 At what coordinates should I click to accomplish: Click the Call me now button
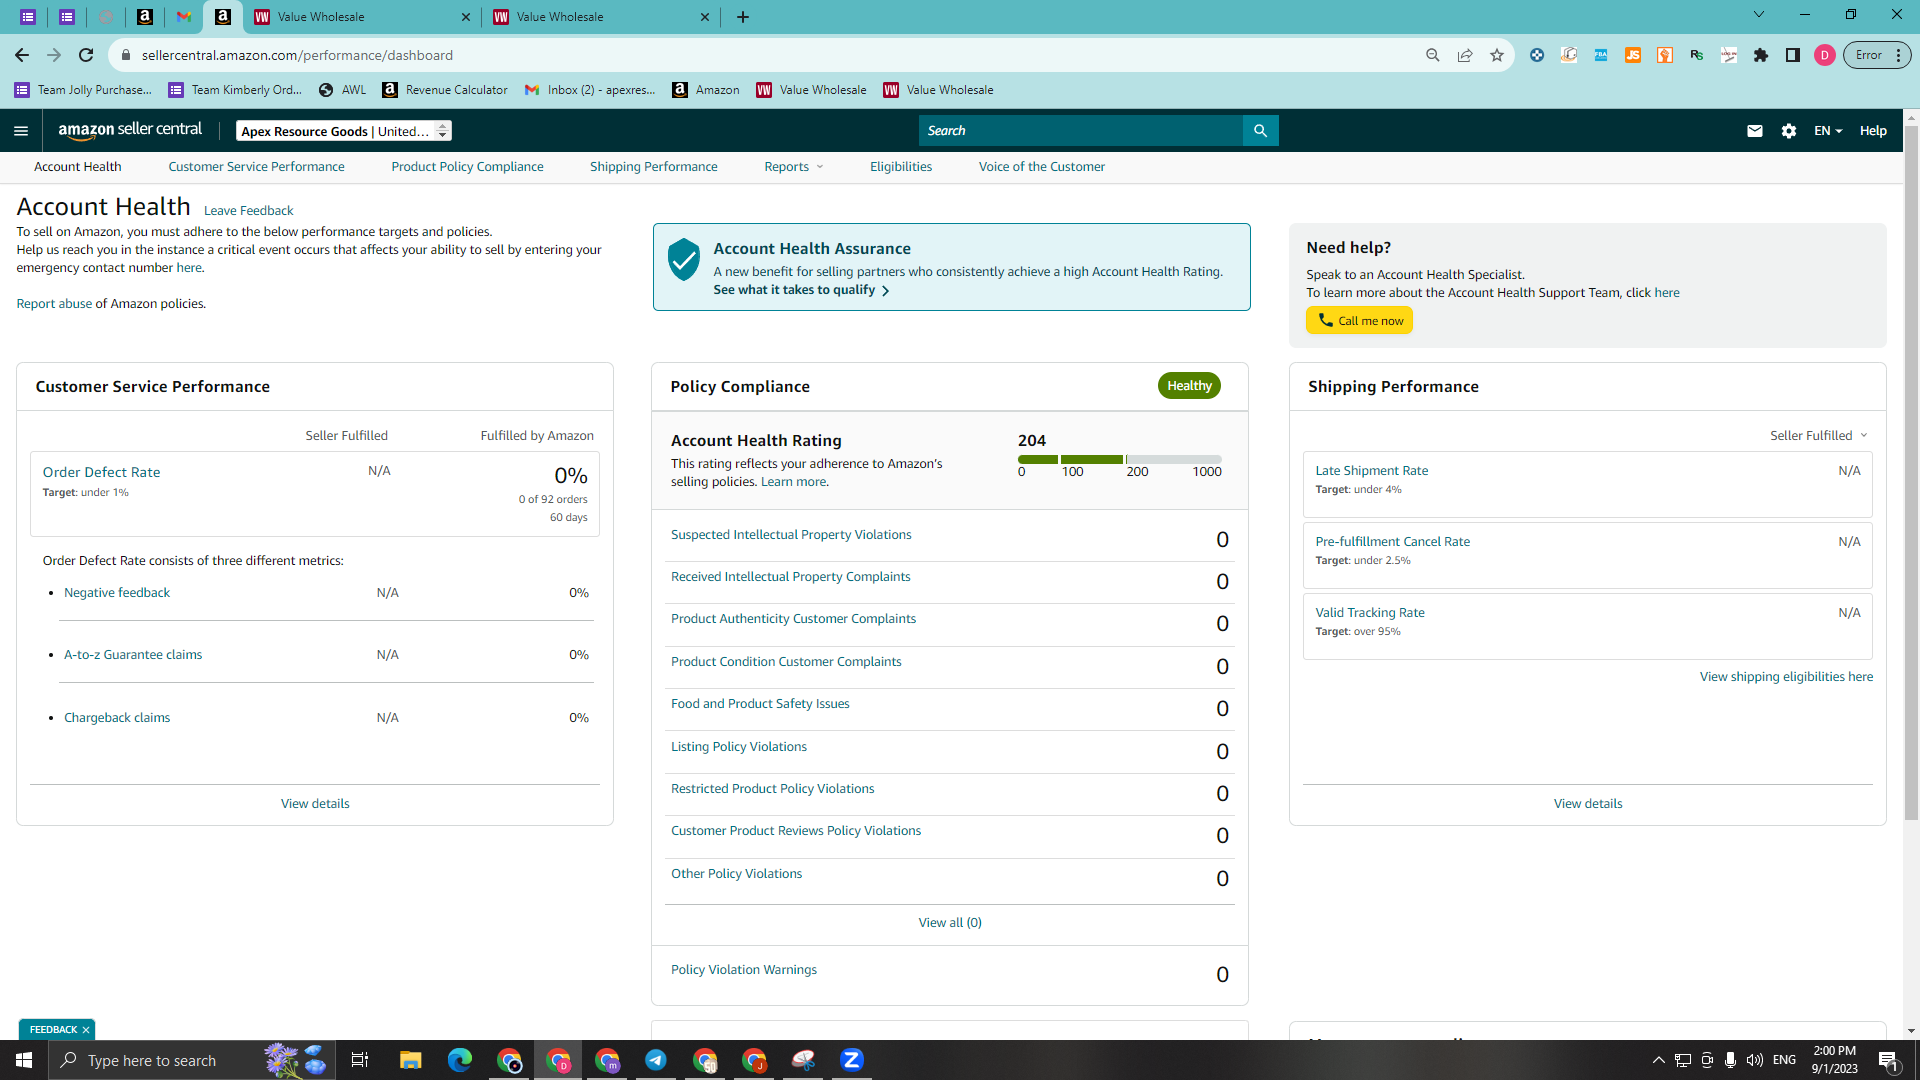(x=1359, y=321)
